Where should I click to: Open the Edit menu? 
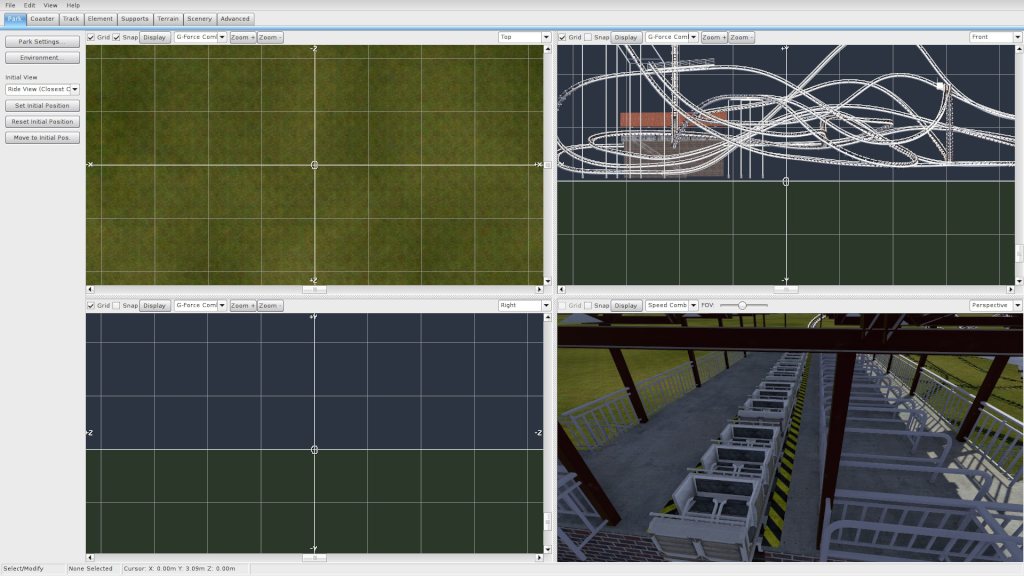(29, 5)
